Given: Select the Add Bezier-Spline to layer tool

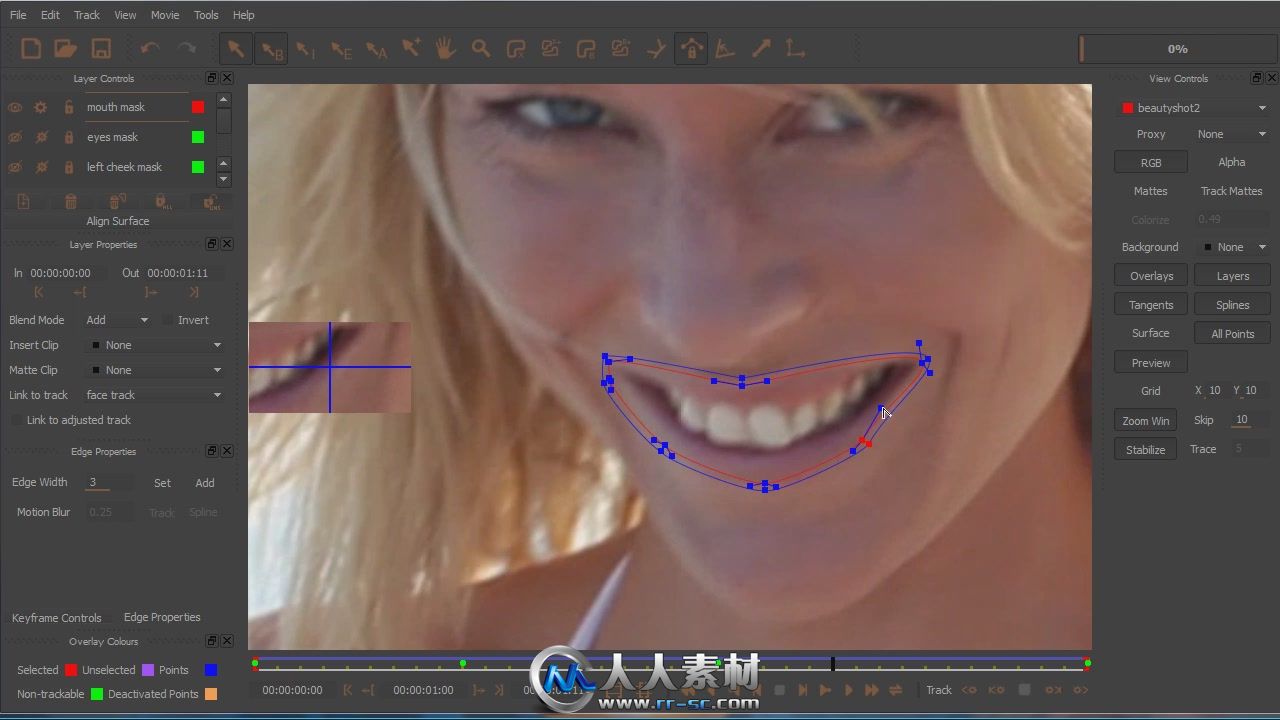Looking at the screenshot, I should 621,48.
